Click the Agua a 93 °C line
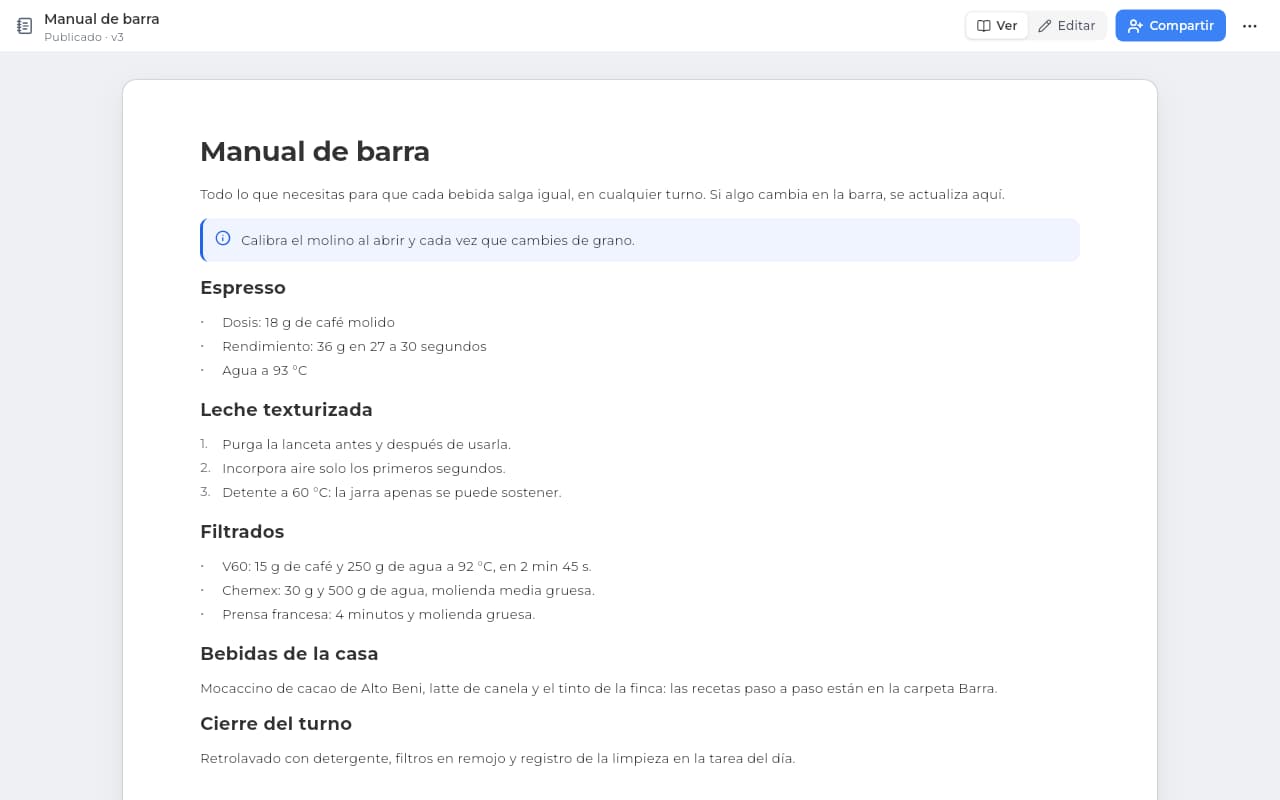The width and height of the screenshot is (1280, 800). pyautogui.click(x=265, y=370)
